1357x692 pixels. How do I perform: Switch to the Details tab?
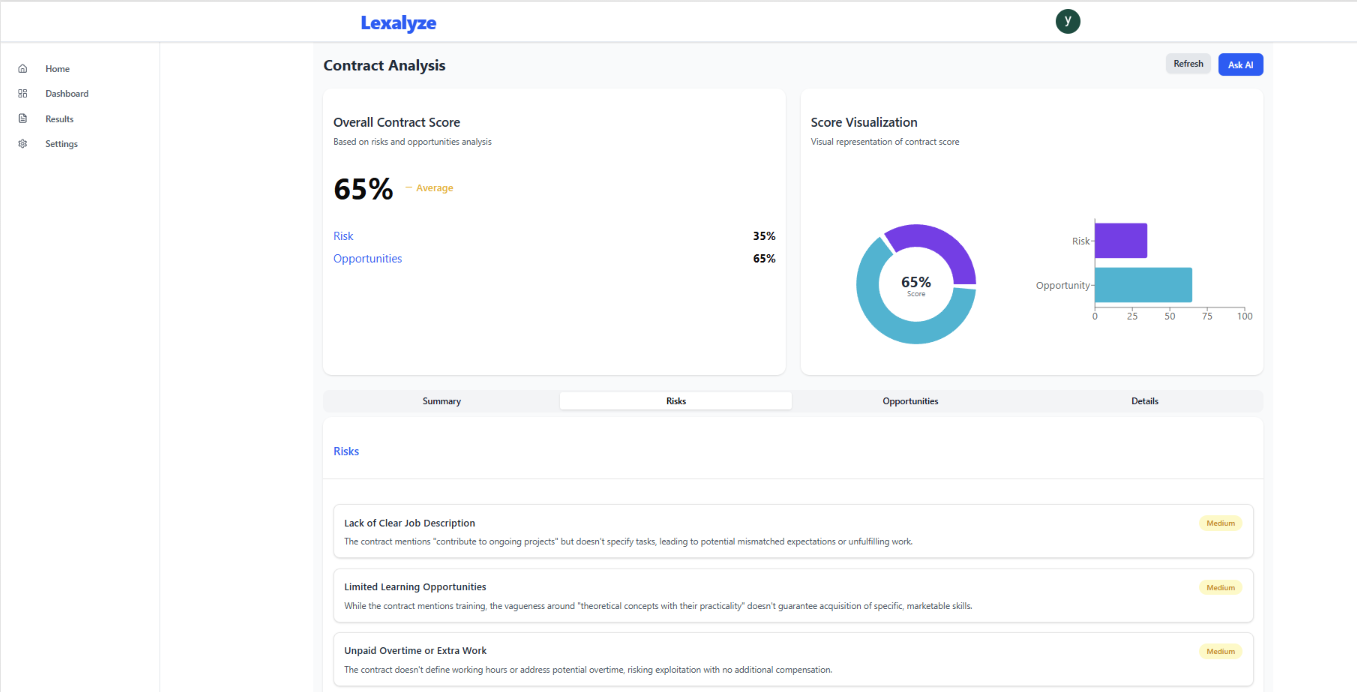(x=1145, y=401)
